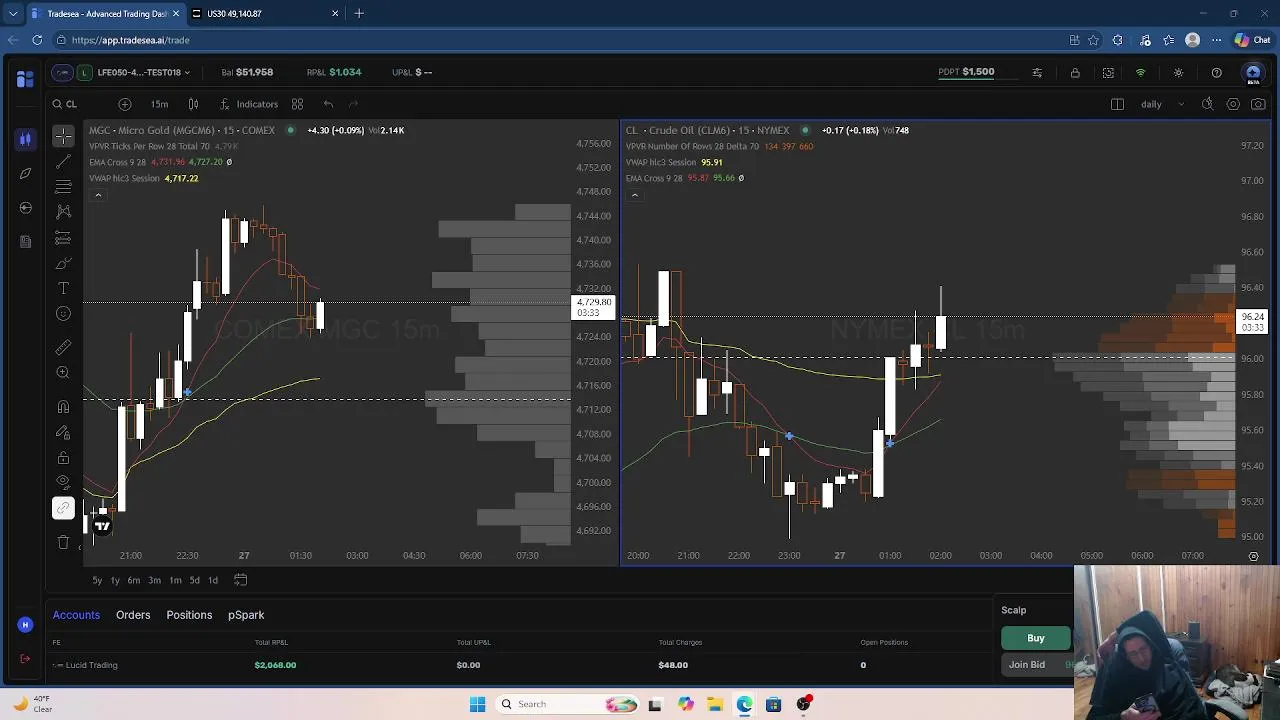1280x720 pixels.
Task: Open the Windows Start menu
Action: click(x=477, y=704)
